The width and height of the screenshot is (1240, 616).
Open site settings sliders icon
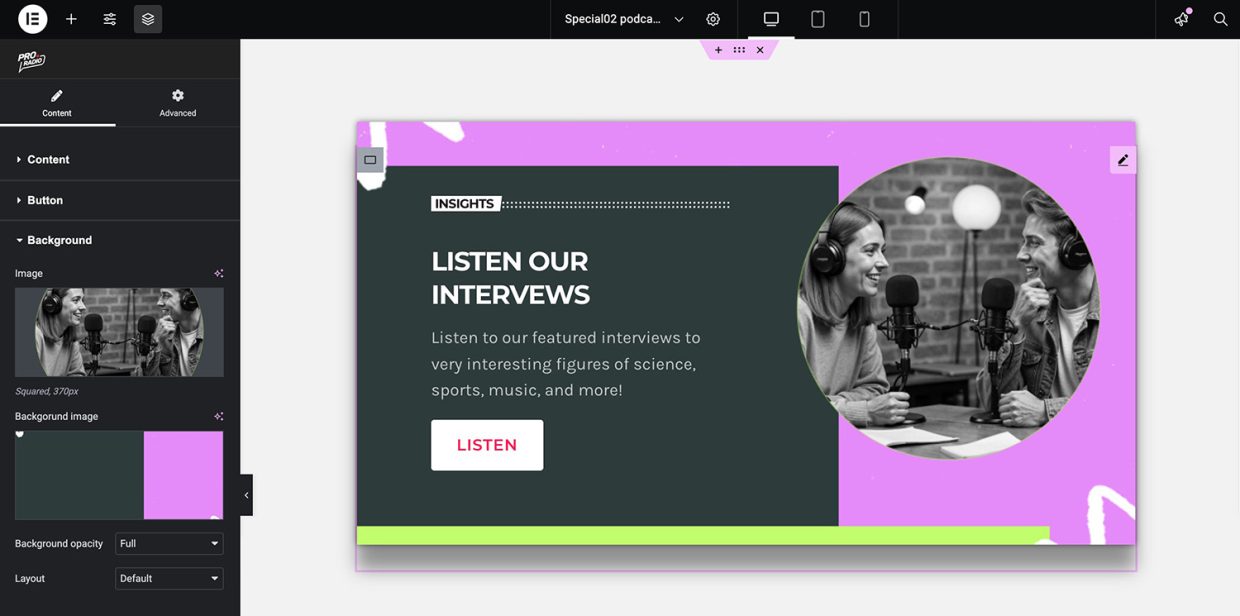[110, 19]
